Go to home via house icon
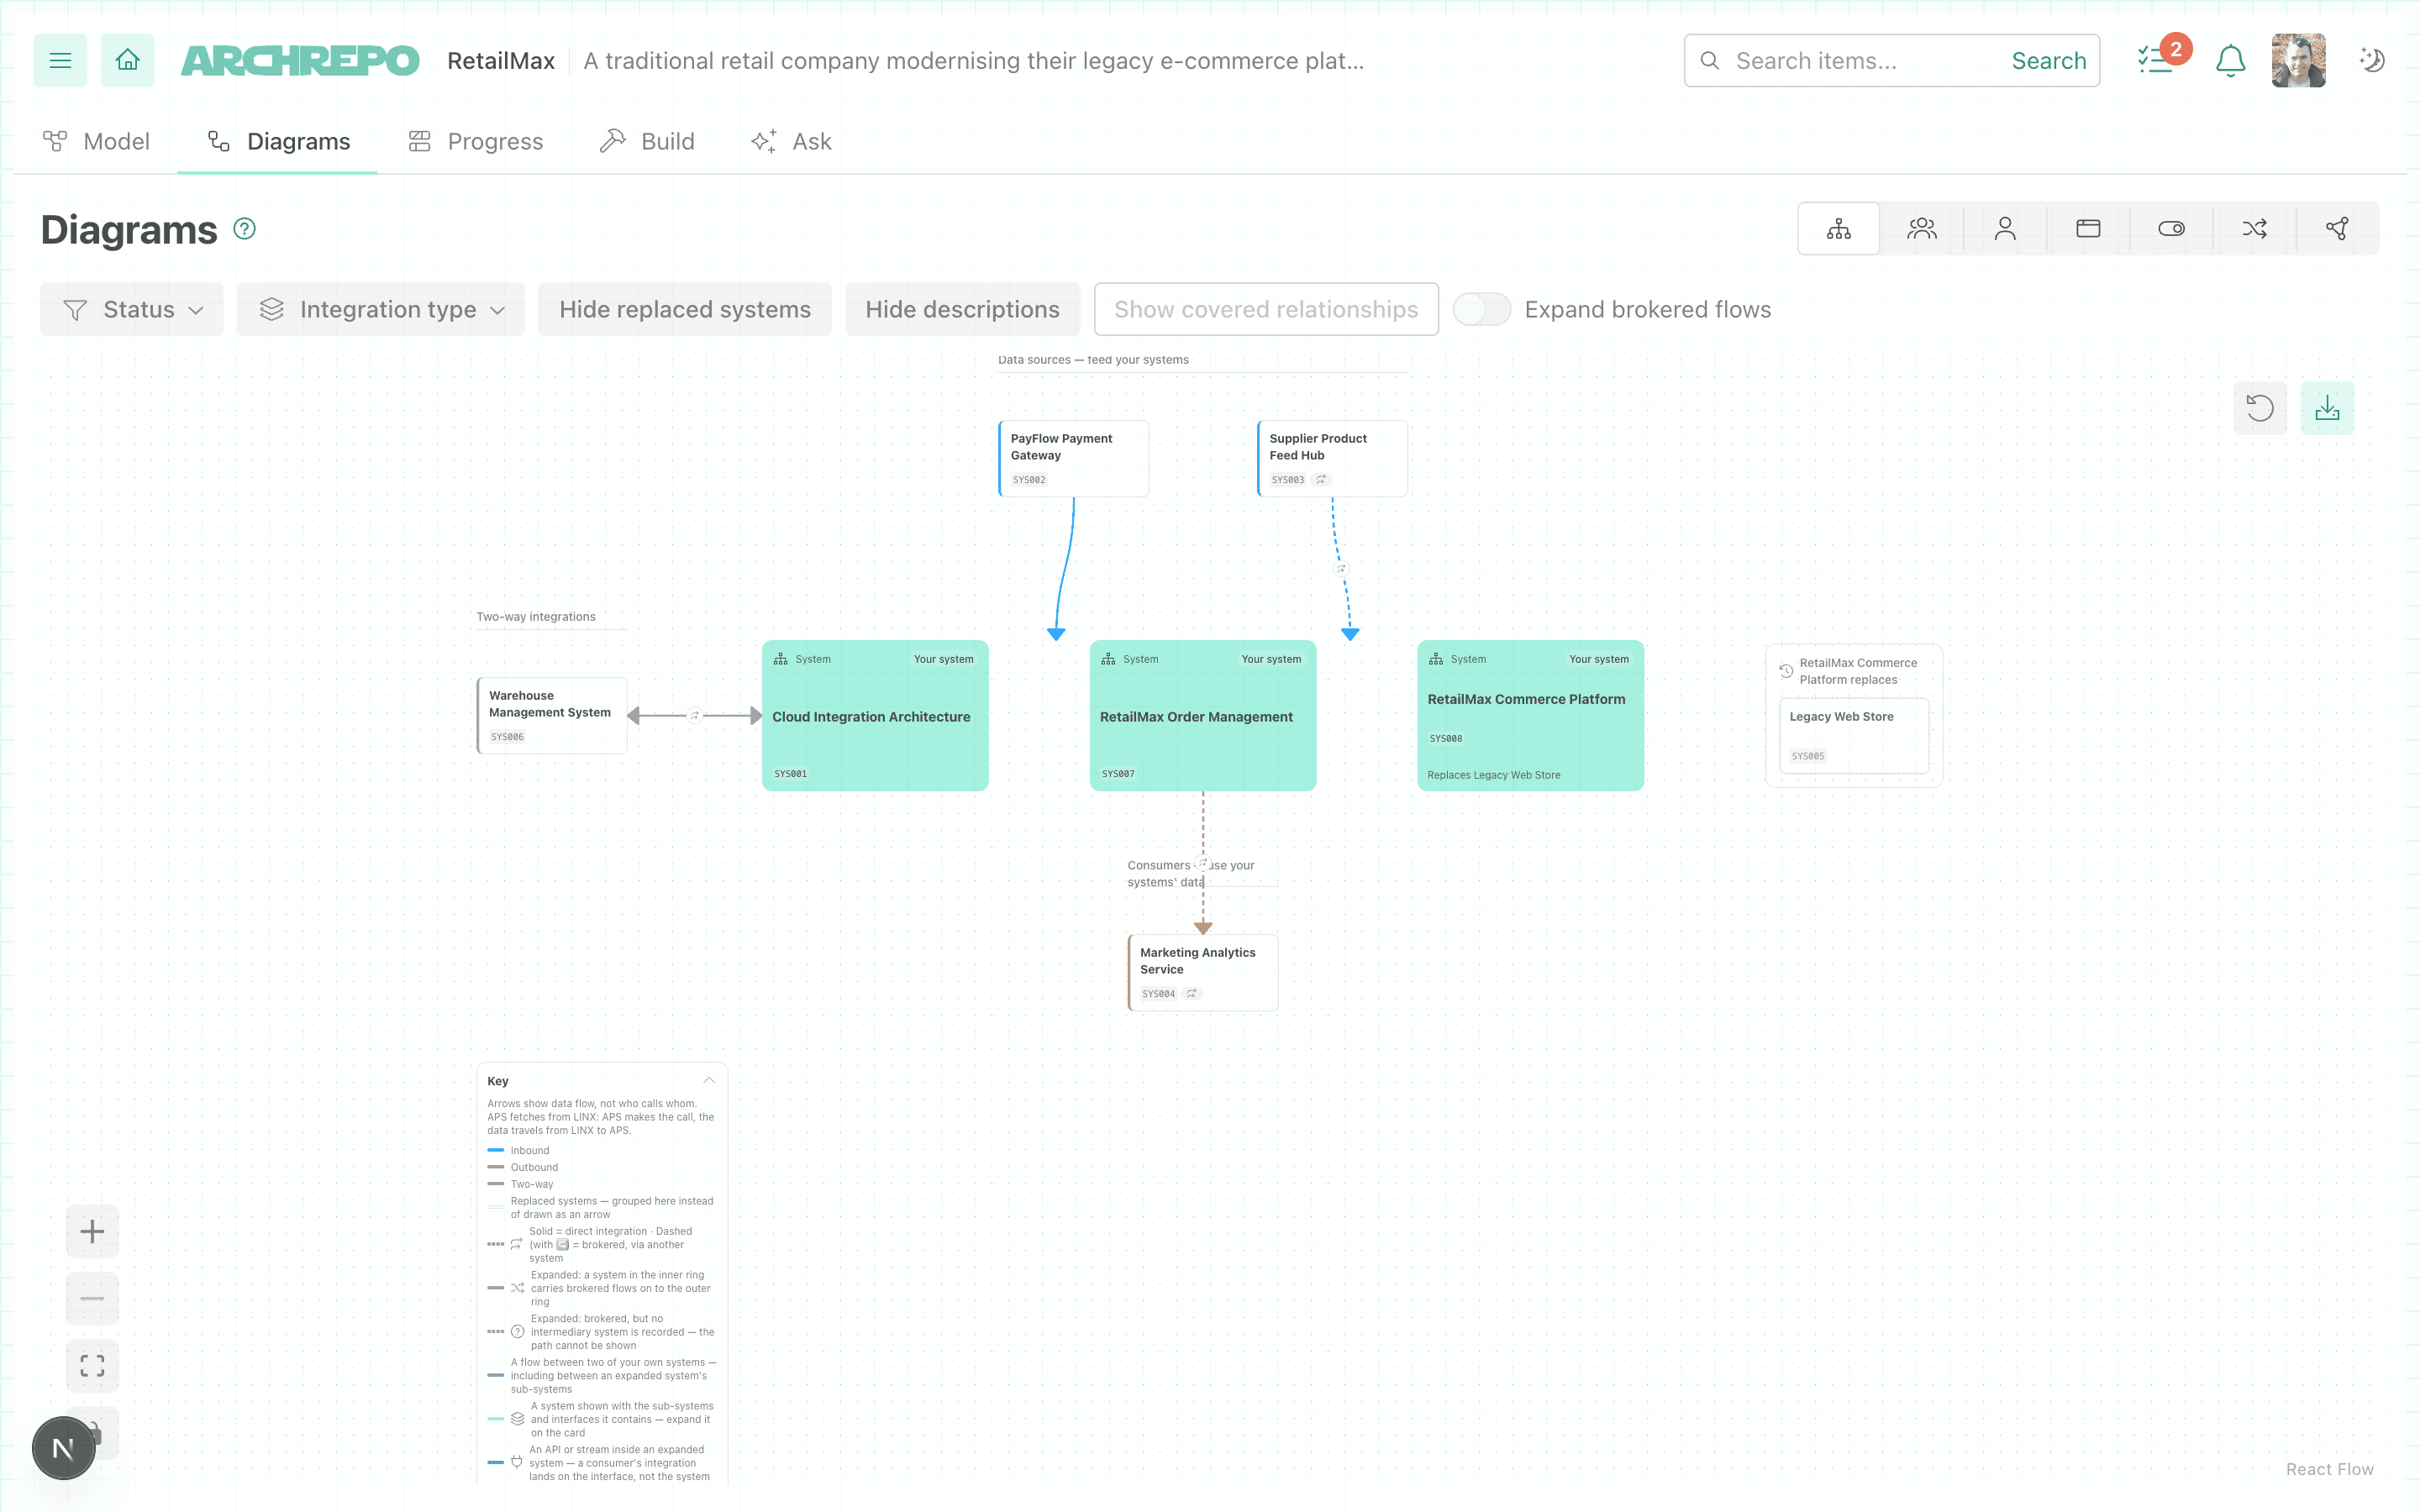The image size is (2420, 1512). (x=127, y=60)
